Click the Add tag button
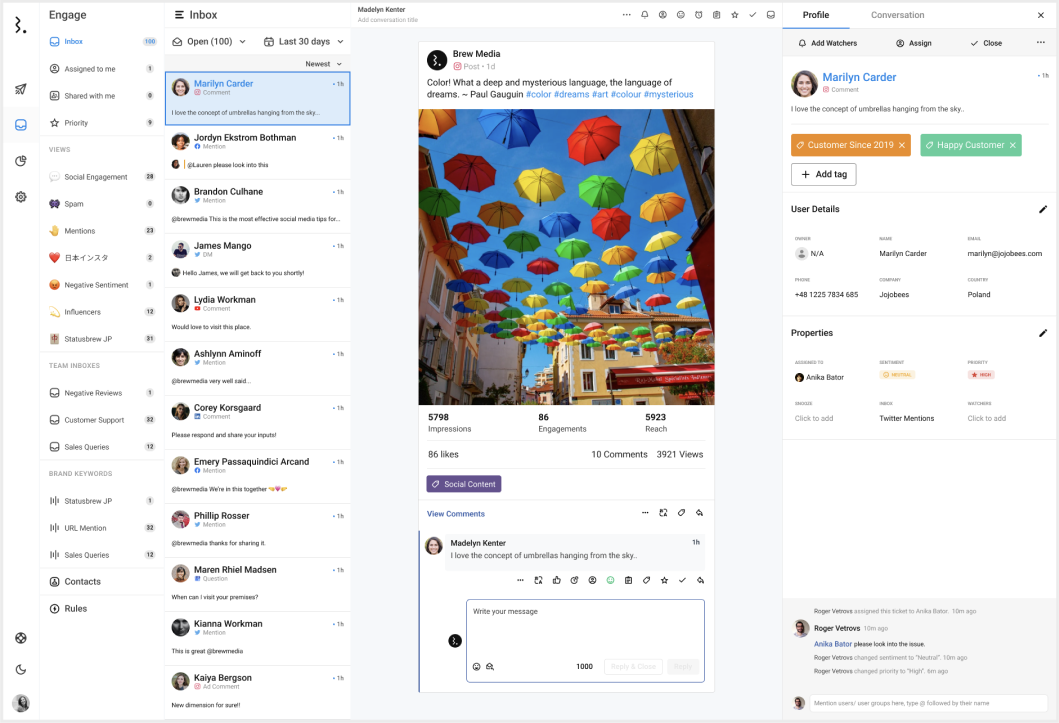Viewport: 1059px width, 723px height. (x=824, y=174)
